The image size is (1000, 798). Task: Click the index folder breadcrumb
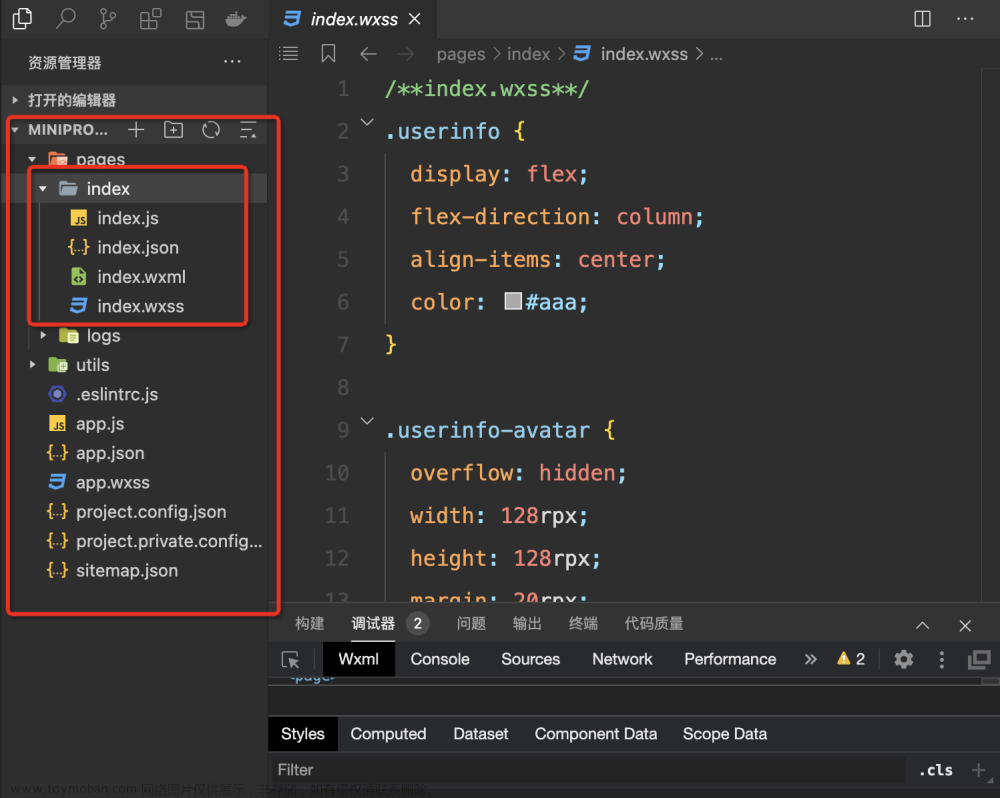tap(528, 54)
